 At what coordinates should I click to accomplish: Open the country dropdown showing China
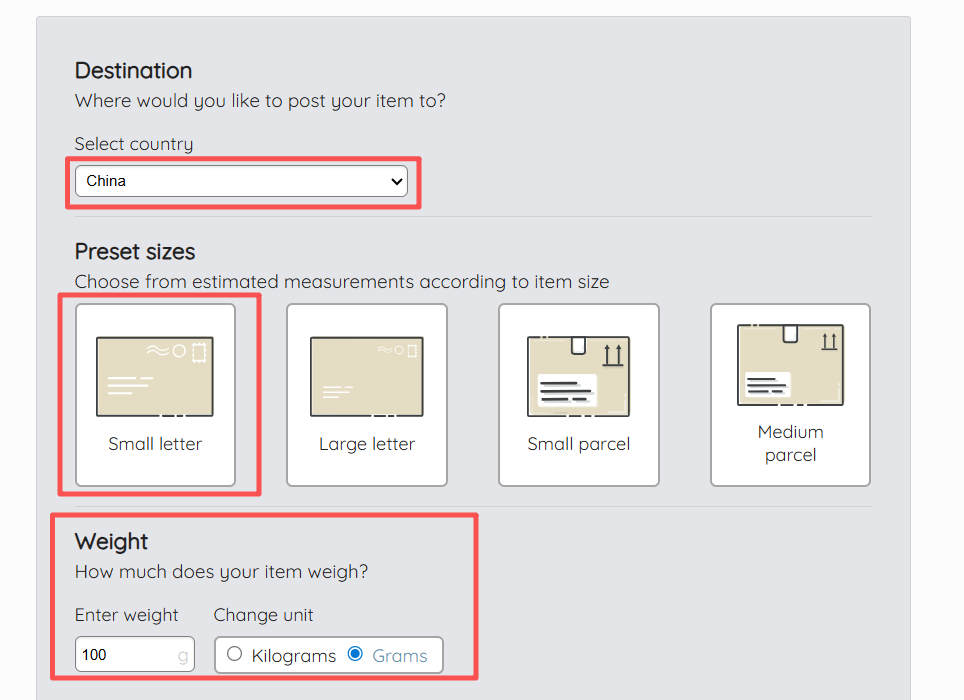click(230, 181)
